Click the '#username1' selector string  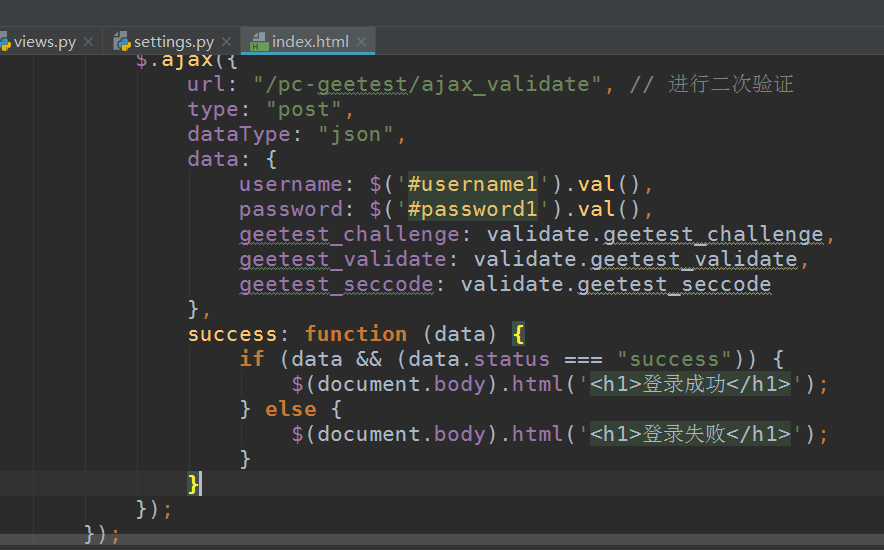[472, 184]
